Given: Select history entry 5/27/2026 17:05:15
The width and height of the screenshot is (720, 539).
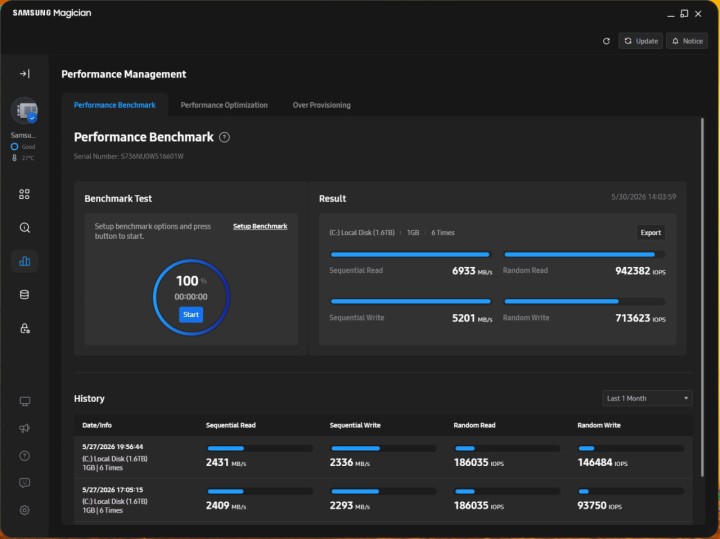Looking at the screenshot, I should (x=383, y=500).
